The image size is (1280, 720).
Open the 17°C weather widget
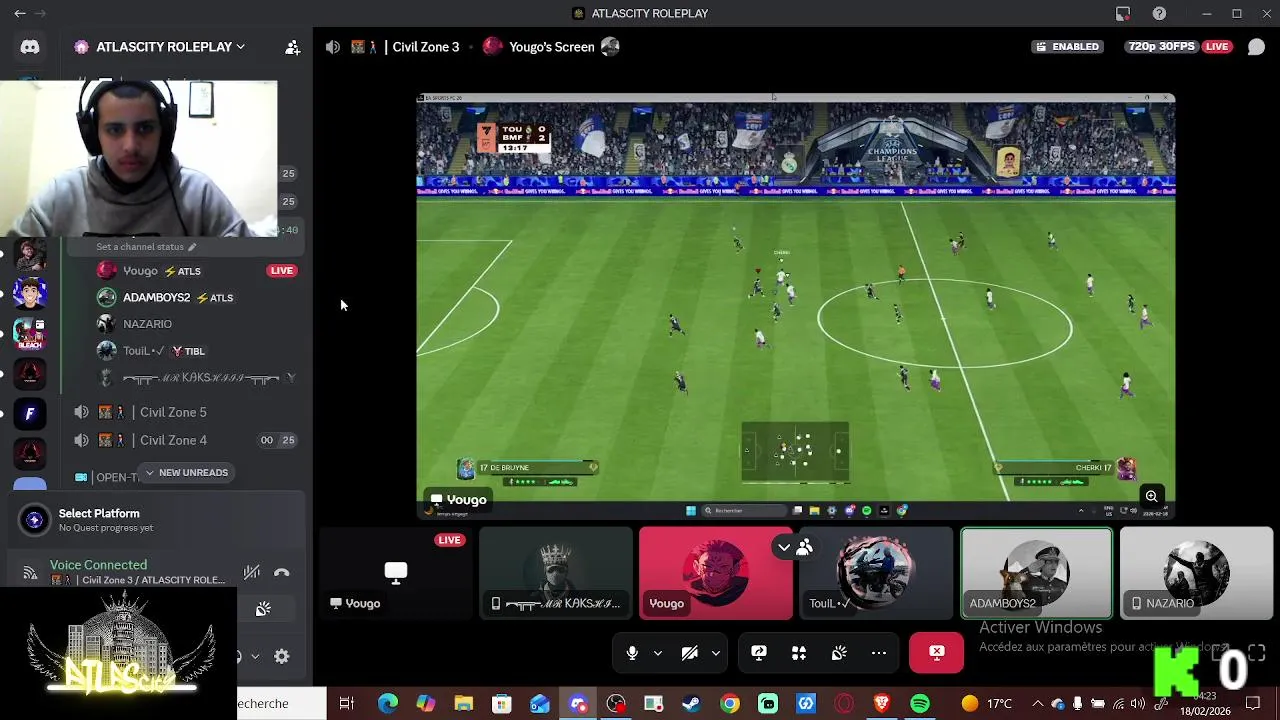pos(986,704)
